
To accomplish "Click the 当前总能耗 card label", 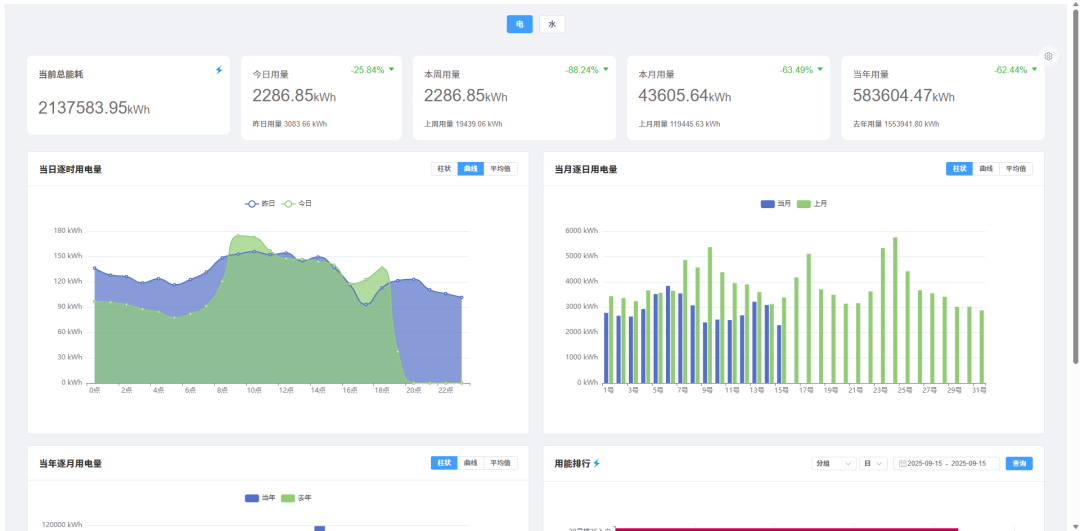I will 61,74.
